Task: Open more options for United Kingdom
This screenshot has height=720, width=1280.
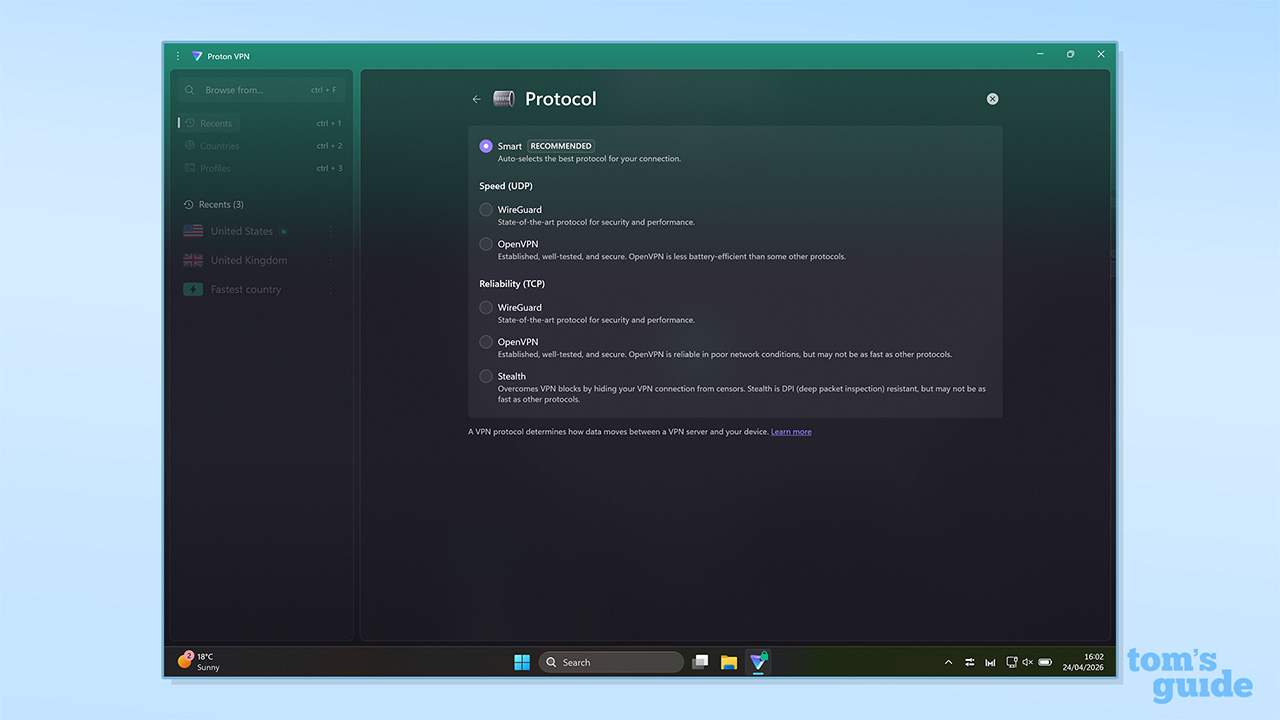Action: coord(331,260)
